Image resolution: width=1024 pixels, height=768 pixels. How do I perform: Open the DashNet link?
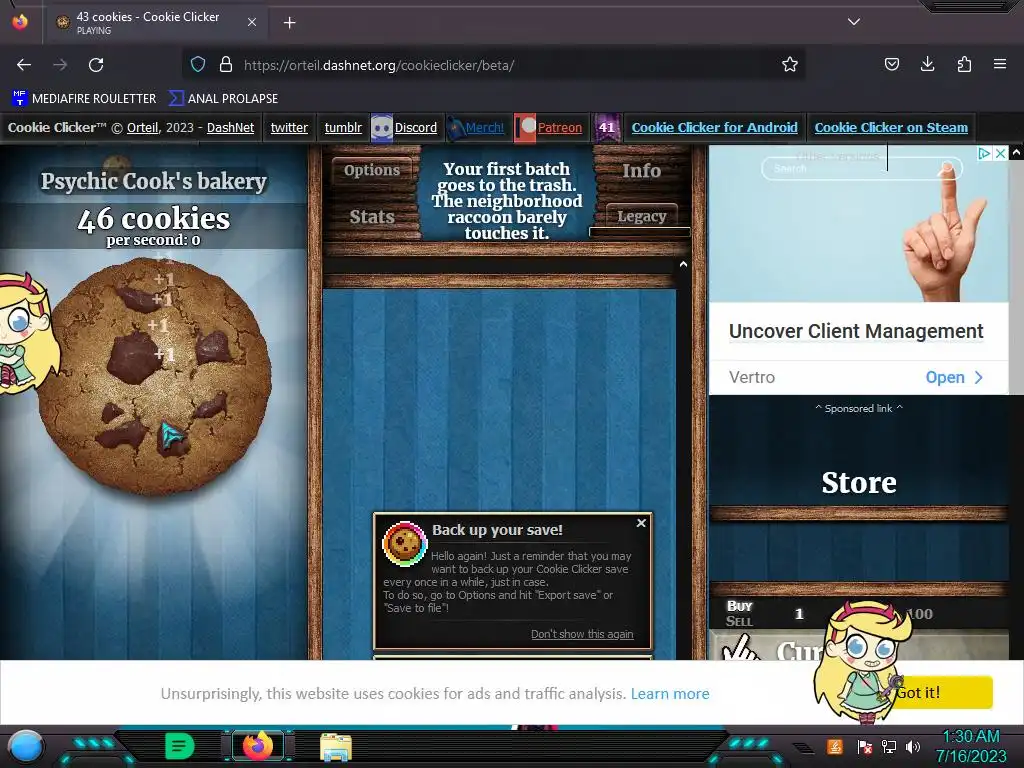(x=231, y=127)
